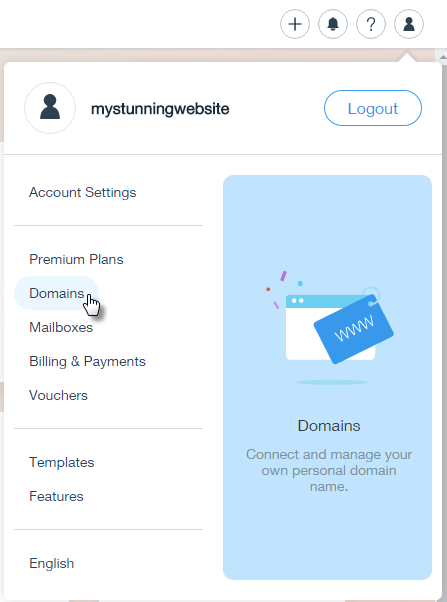Open the notifications bell icon
447x602 pixels.
click(x=333, y=24)
